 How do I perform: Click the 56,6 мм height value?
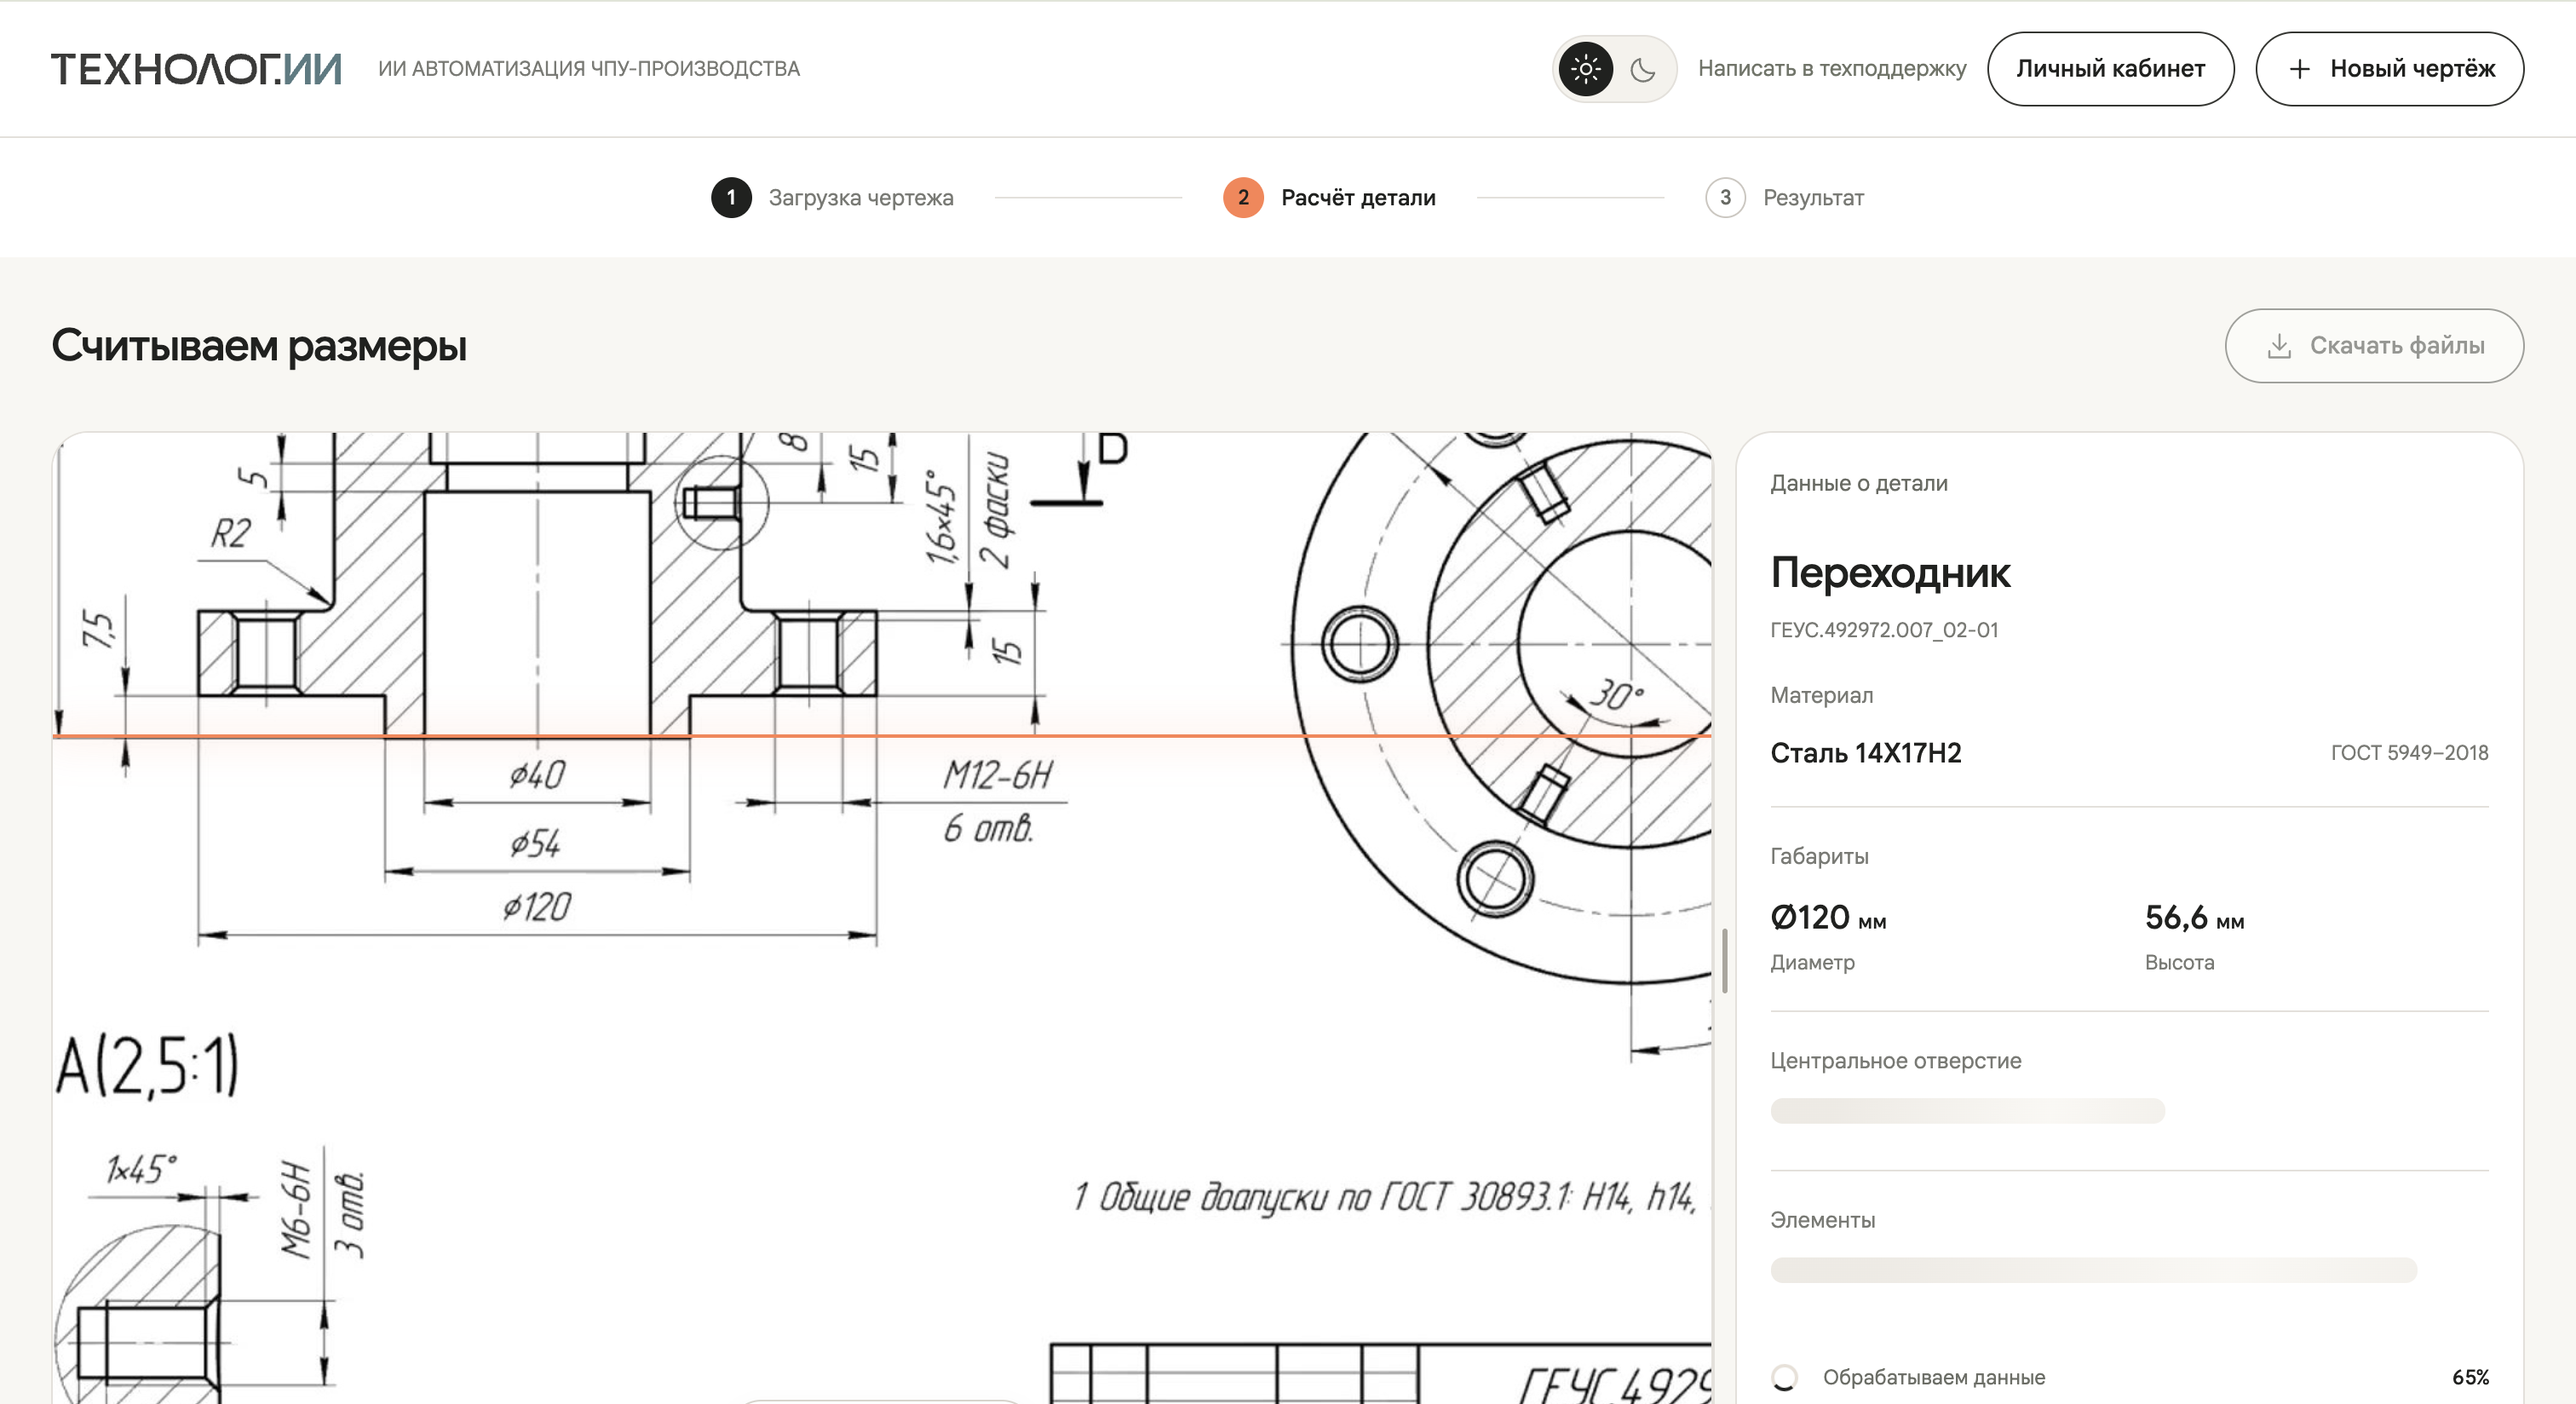(2194, 917)
